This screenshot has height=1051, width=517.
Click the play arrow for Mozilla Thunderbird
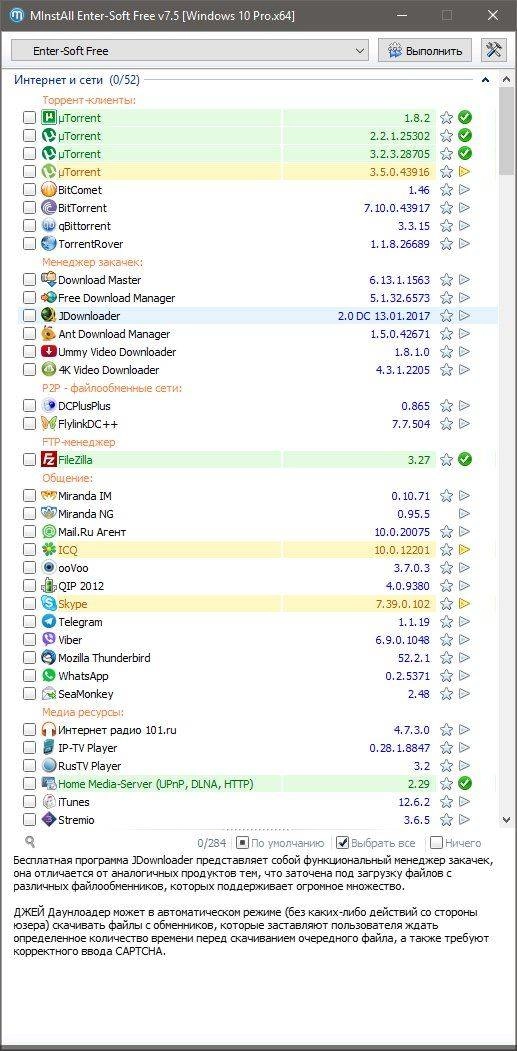464,658
